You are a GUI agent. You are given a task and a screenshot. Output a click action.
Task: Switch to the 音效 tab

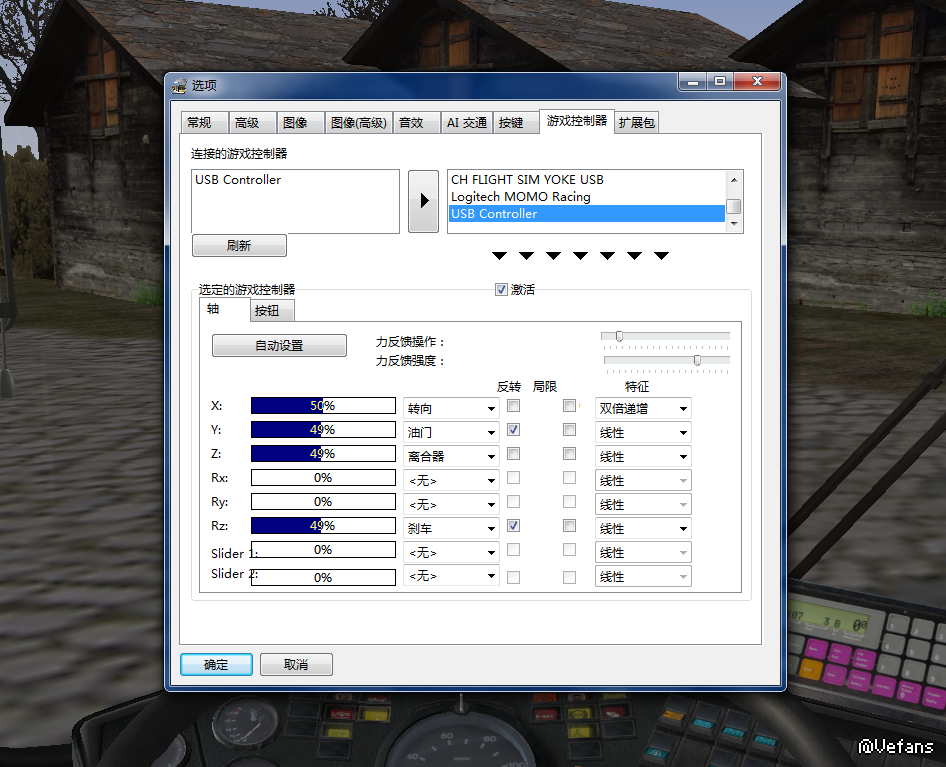(416, 123)
